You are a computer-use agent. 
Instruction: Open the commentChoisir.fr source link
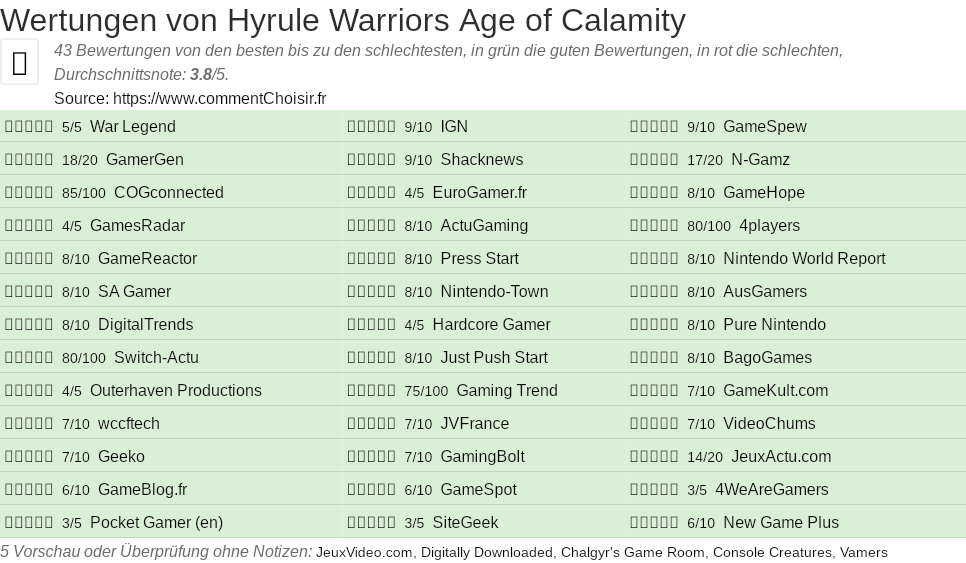pos(219,98)
